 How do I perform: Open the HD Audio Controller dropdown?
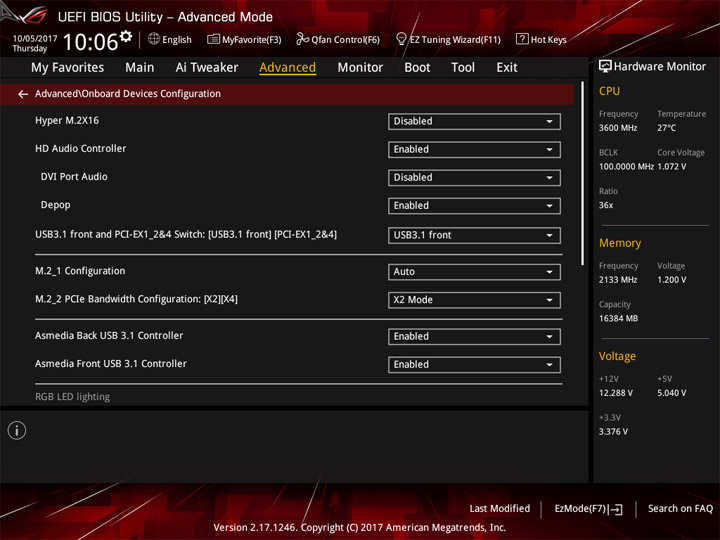point(474,149)
